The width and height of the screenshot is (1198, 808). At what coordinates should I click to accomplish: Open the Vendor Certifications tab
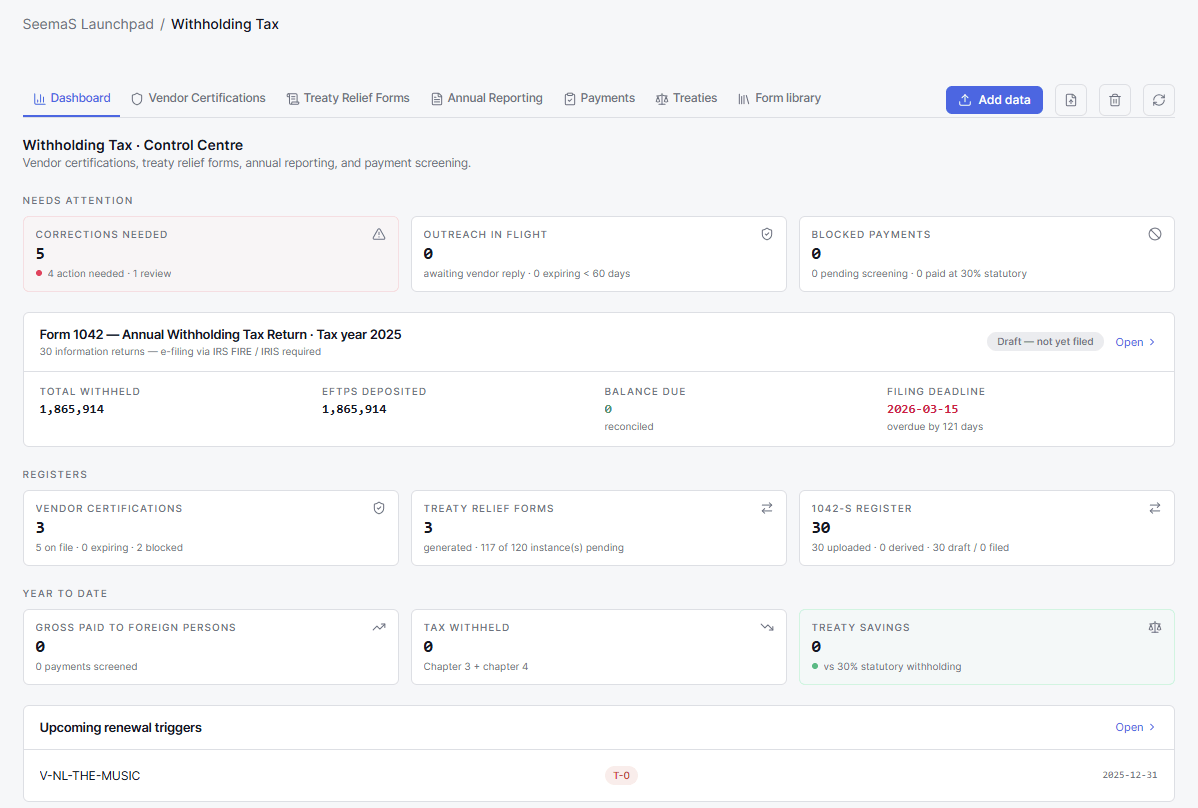point(198,99)
